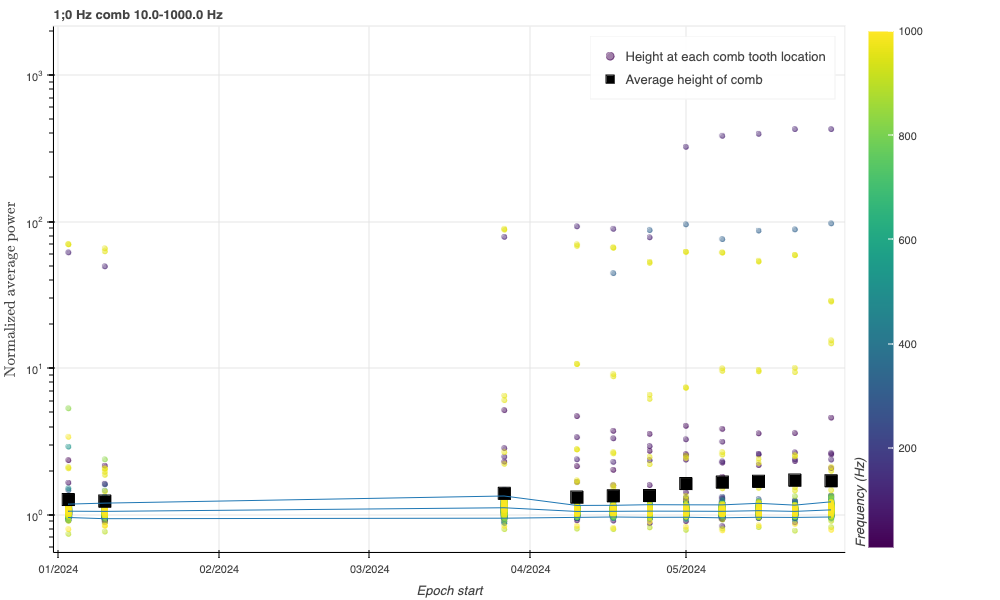Click the 600 color bar tick label
The width and height of the screenshot is (1000, 600).
[908, 240]
